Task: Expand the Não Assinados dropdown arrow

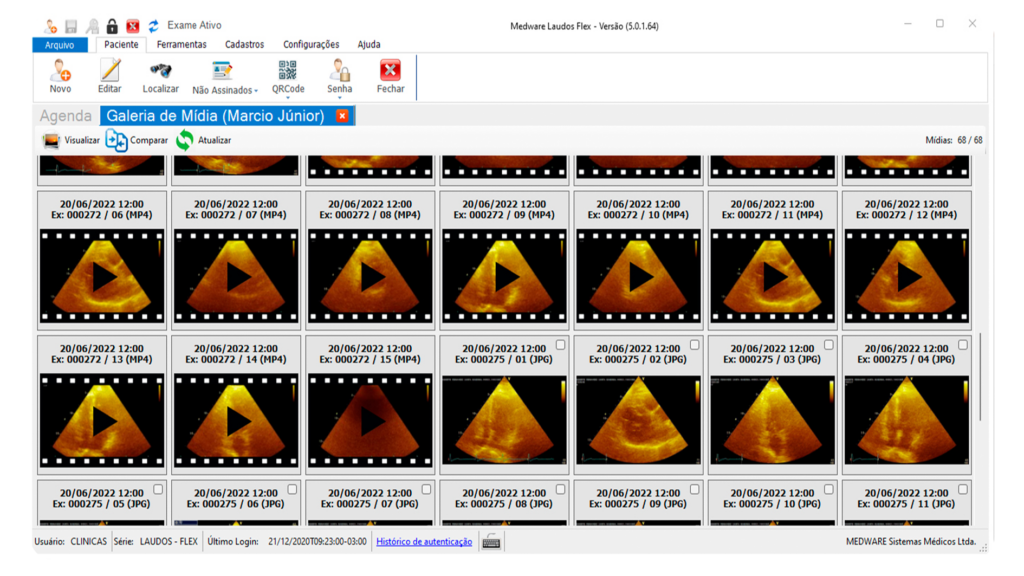Action: pos(256,91)
